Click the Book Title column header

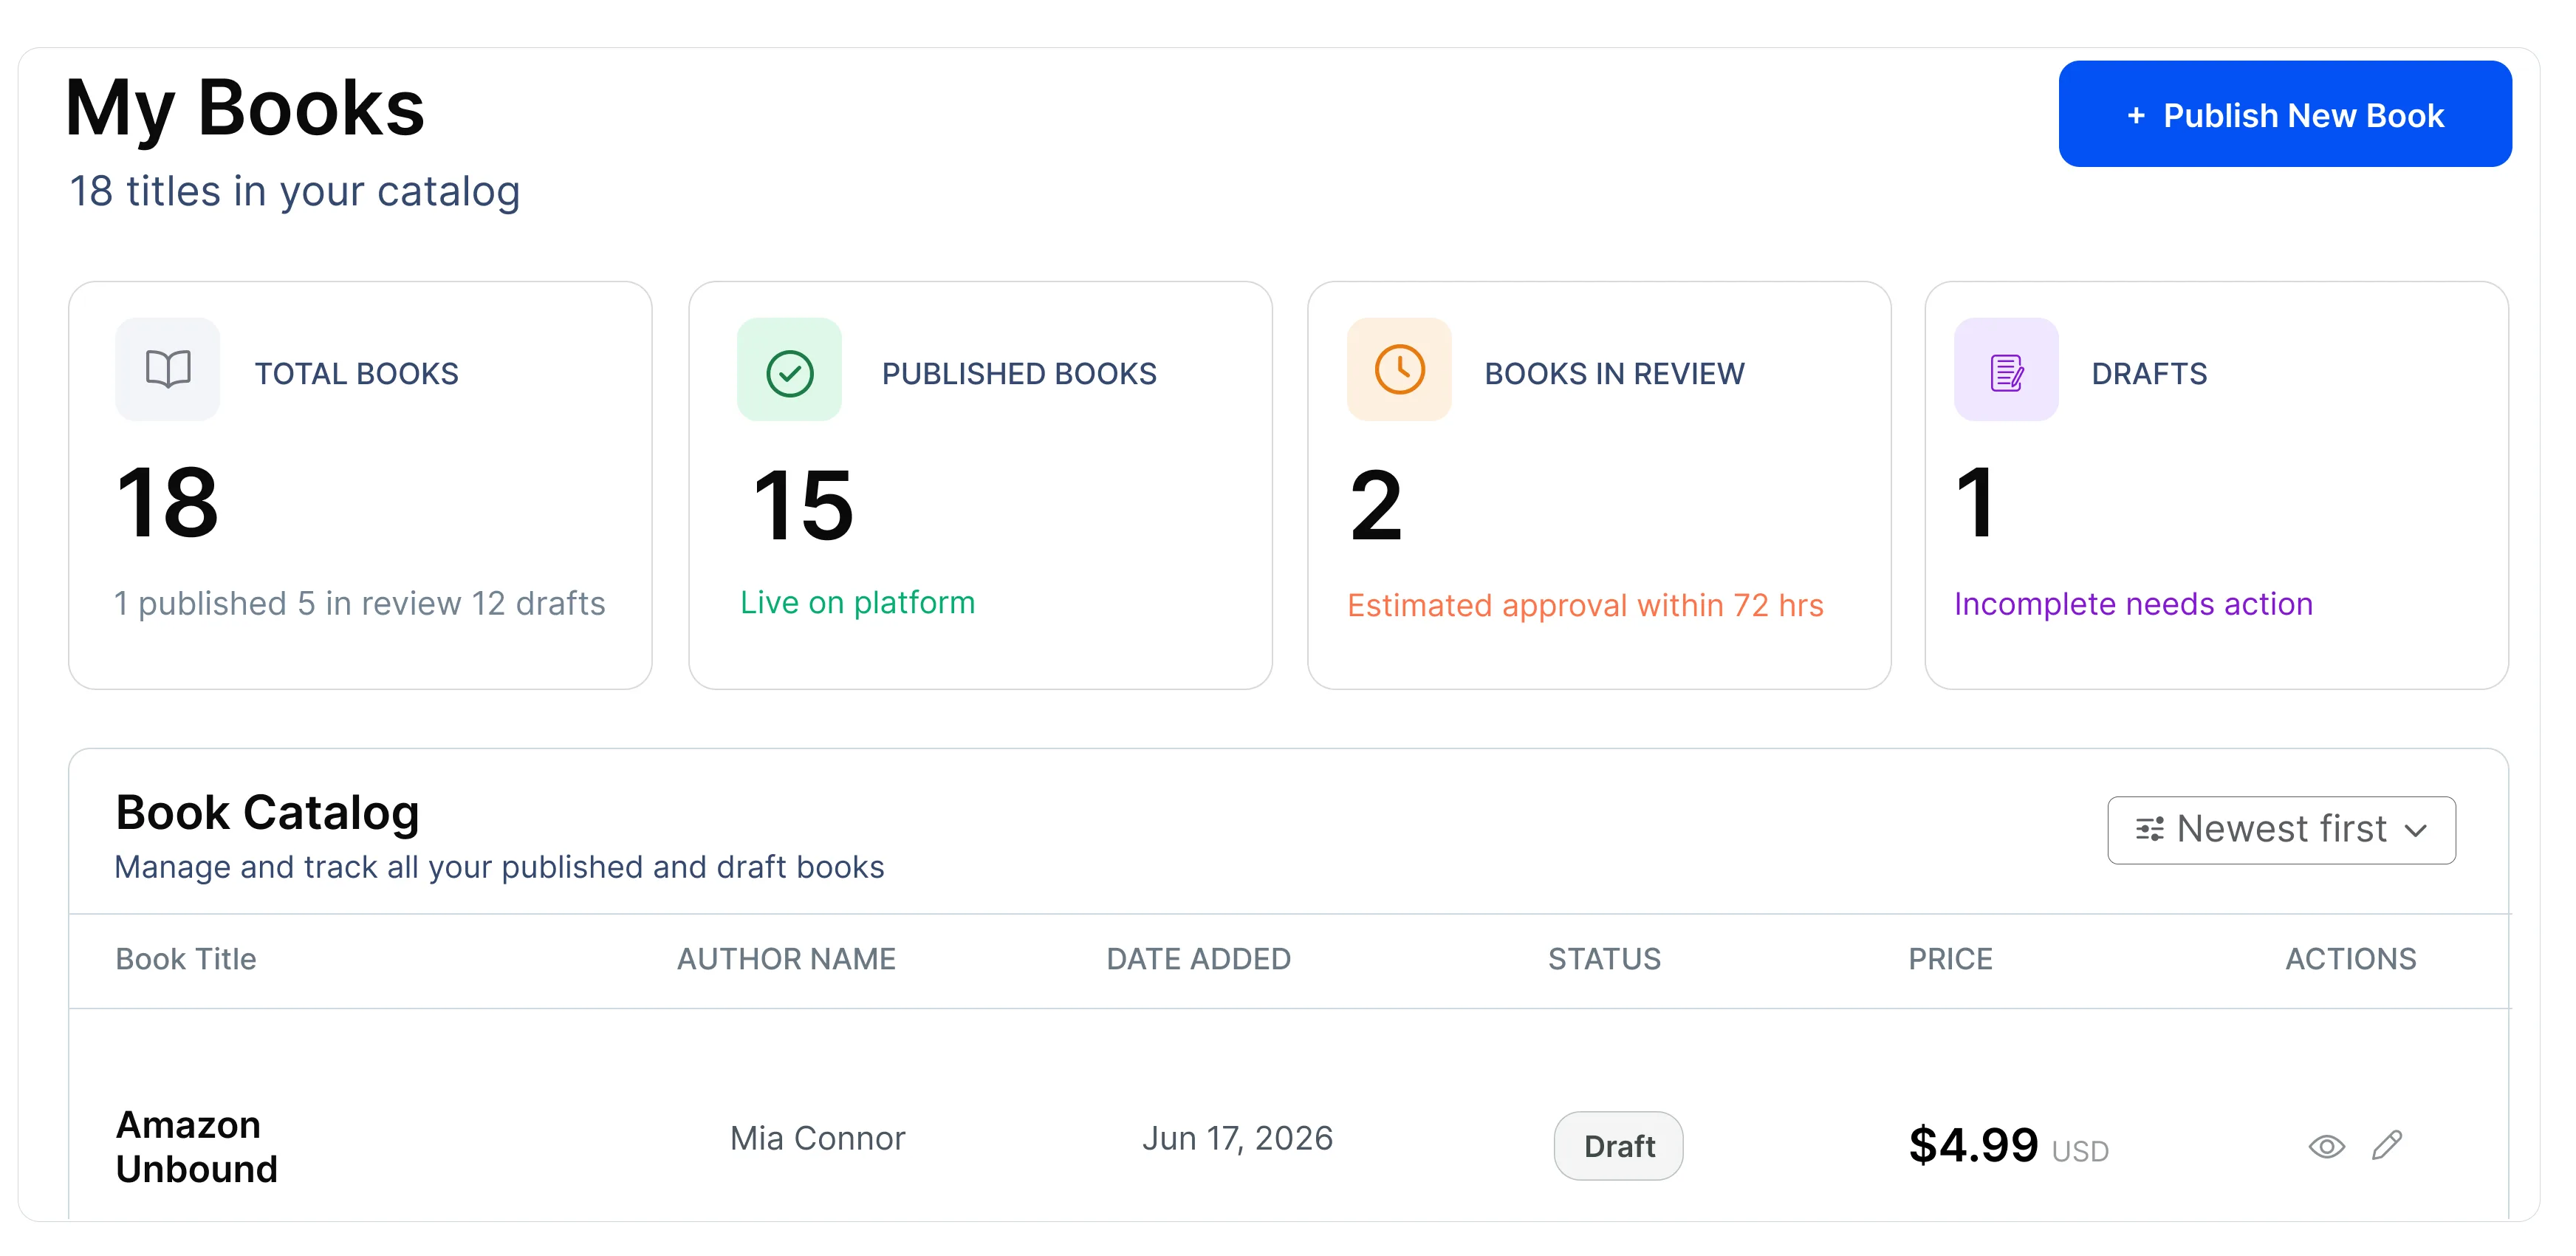[186, 959]
